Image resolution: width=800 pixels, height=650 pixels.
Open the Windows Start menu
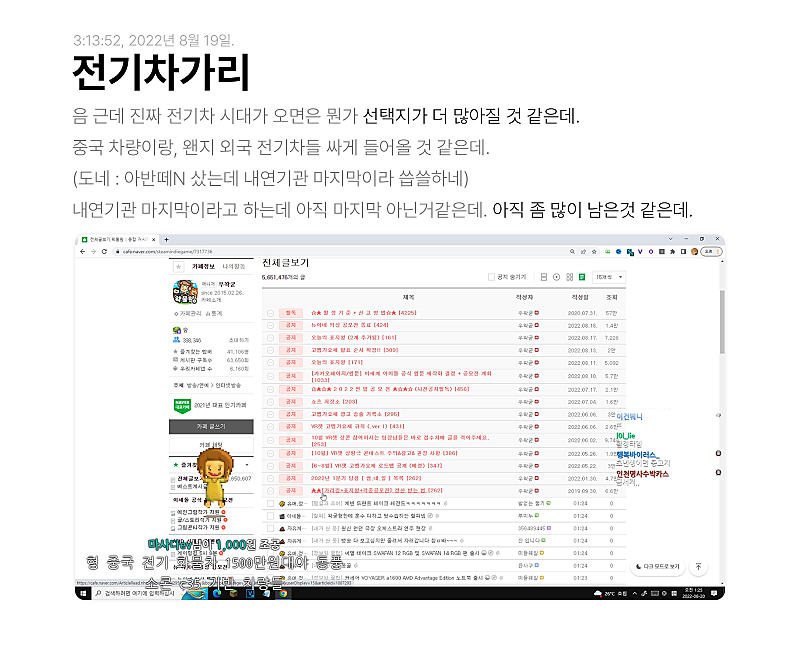point(83,593)
